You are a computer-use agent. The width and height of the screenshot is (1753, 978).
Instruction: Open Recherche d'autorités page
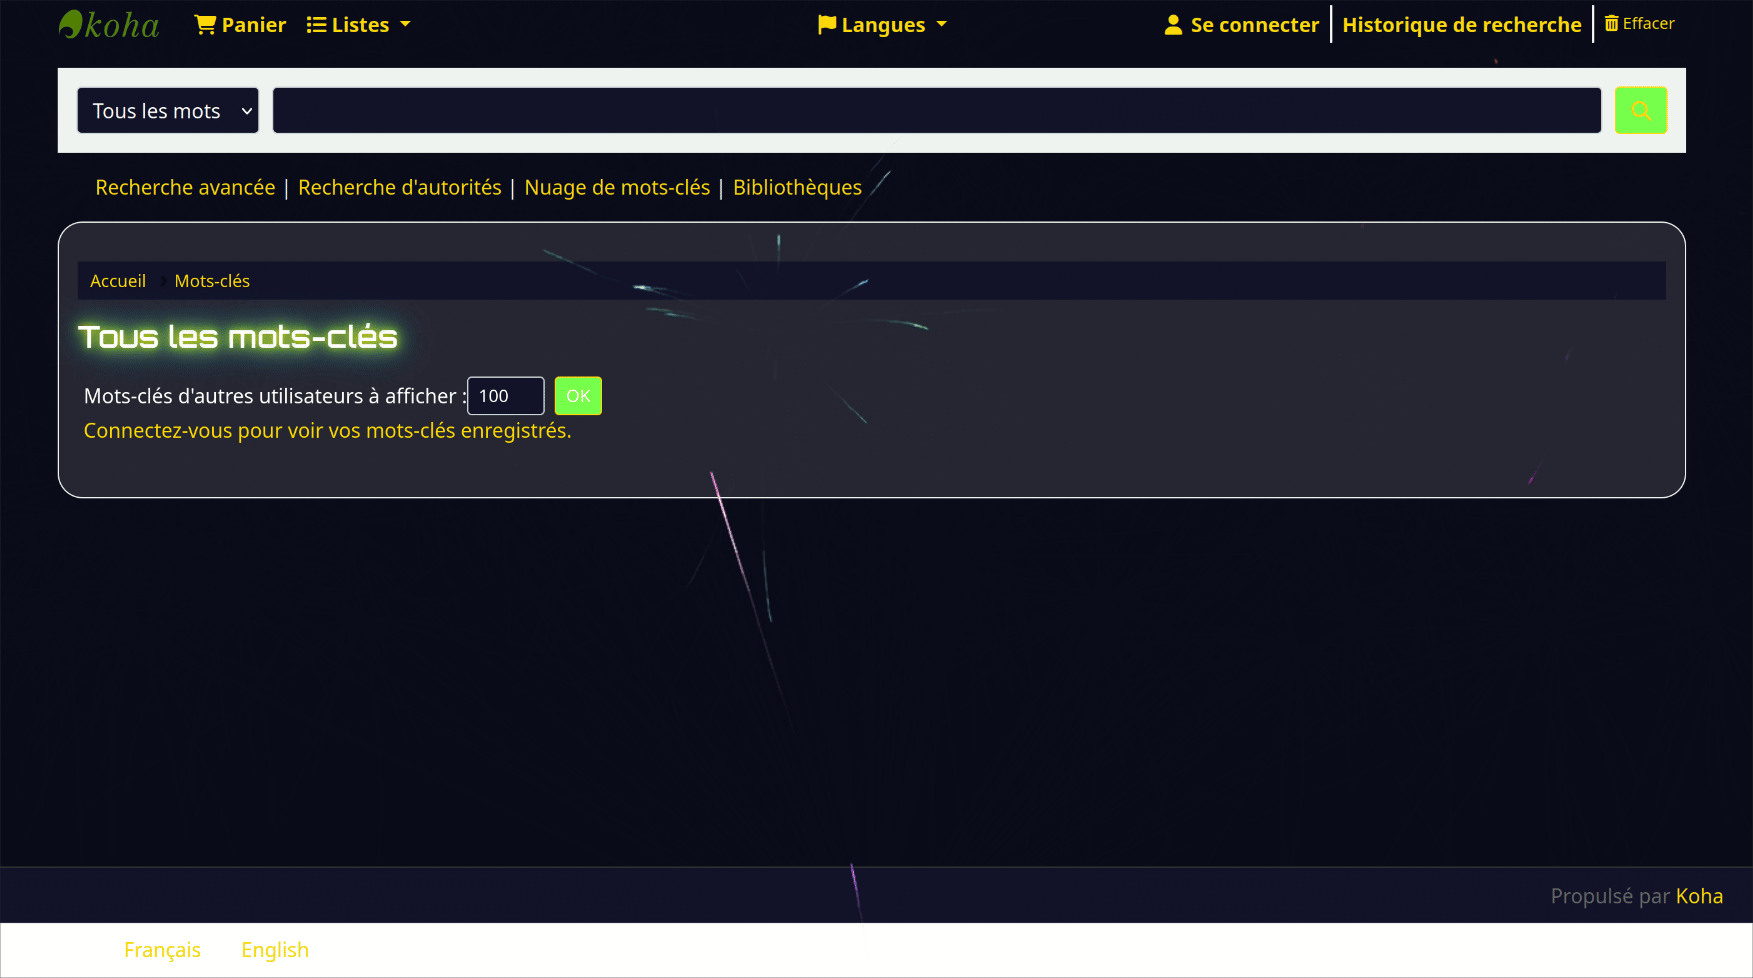(x=399, y=188)
